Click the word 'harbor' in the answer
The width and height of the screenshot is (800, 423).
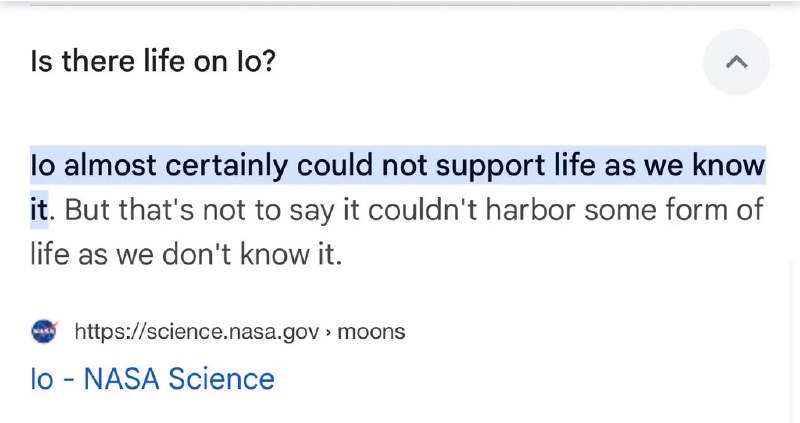pyautogui.click(x=530, y=210)
